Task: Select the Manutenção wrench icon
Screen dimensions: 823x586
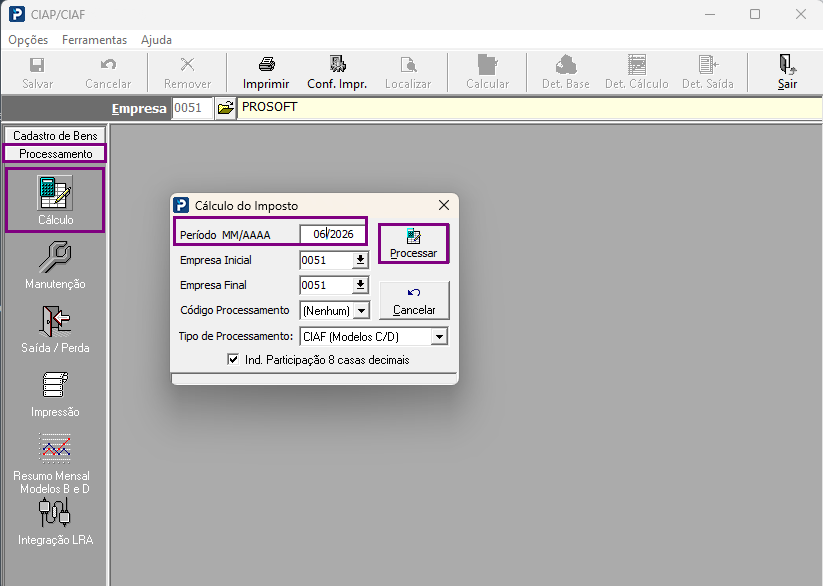Action: tap(55, 257)
